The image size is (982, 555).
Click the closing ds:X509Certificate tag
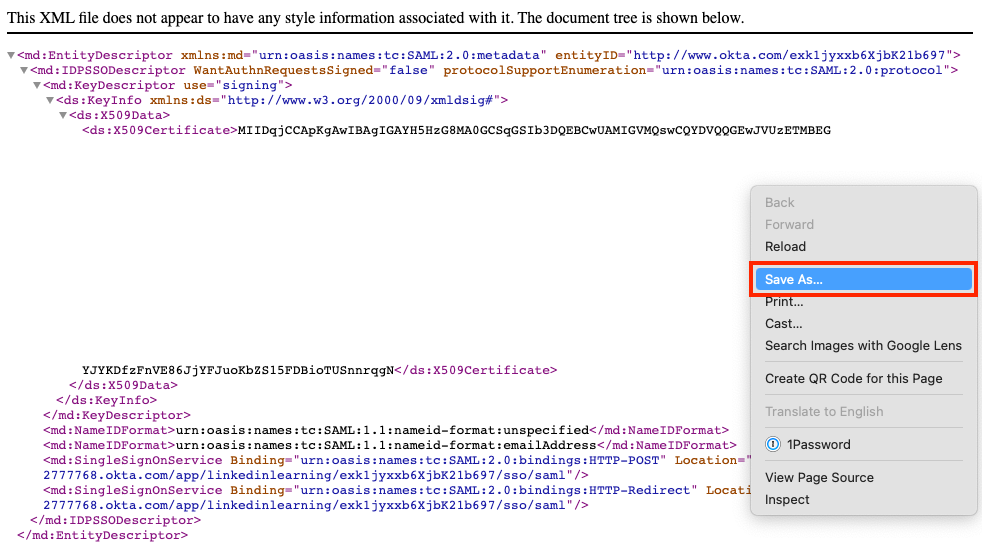[476, 371]
